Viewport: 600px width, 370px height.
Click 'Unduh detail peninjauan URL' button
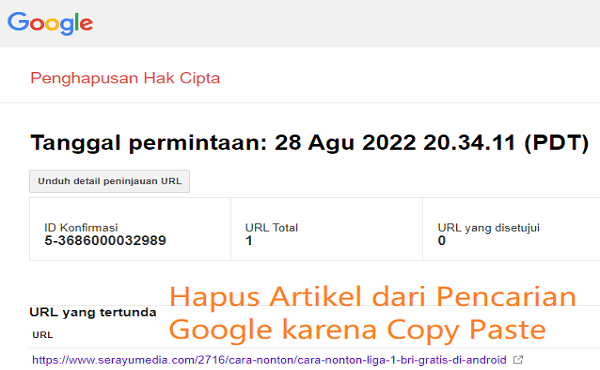(109, 181)
